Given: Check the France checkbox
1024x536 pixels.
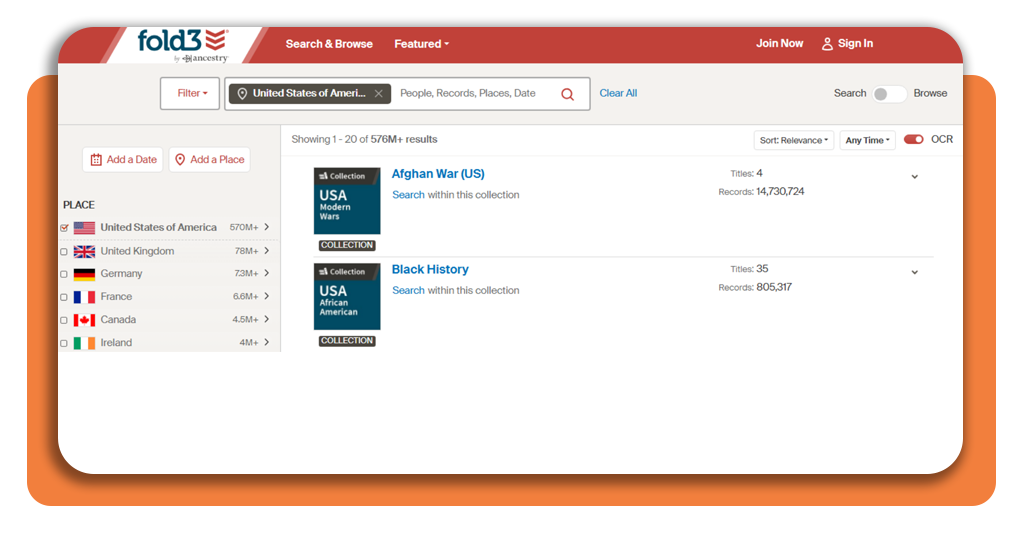Looking at the screenshot, I should coord(64,297).
